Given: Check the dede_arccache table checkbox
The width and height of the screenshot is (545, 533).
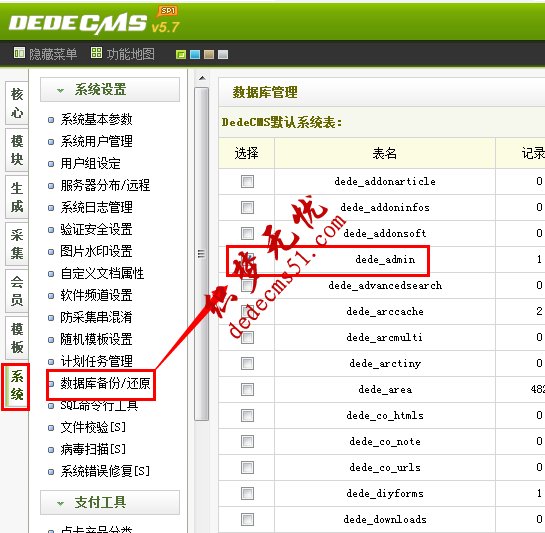Looking at the screenshot, I should tap(247, 311).
